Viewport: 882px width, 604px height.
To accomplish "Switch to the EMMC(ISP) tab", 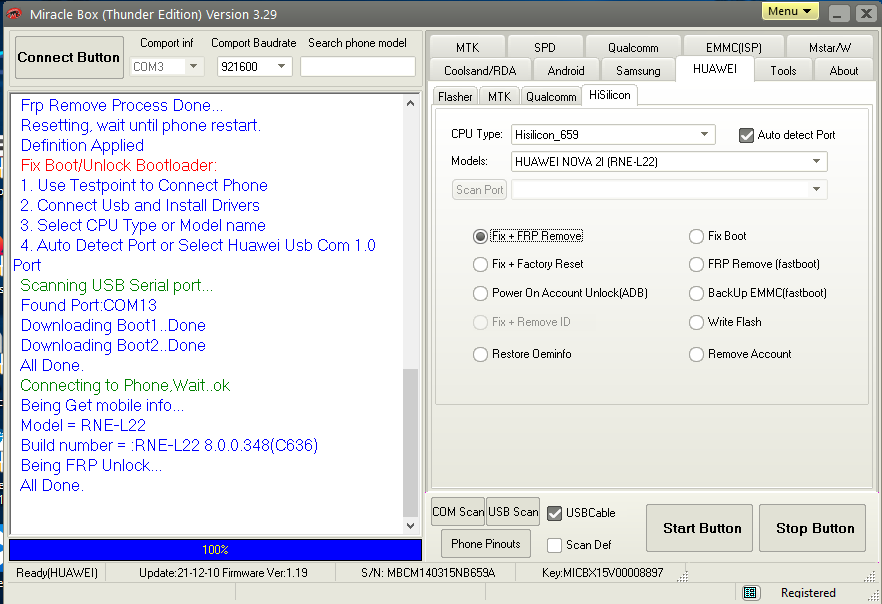I will click(734, 48).
